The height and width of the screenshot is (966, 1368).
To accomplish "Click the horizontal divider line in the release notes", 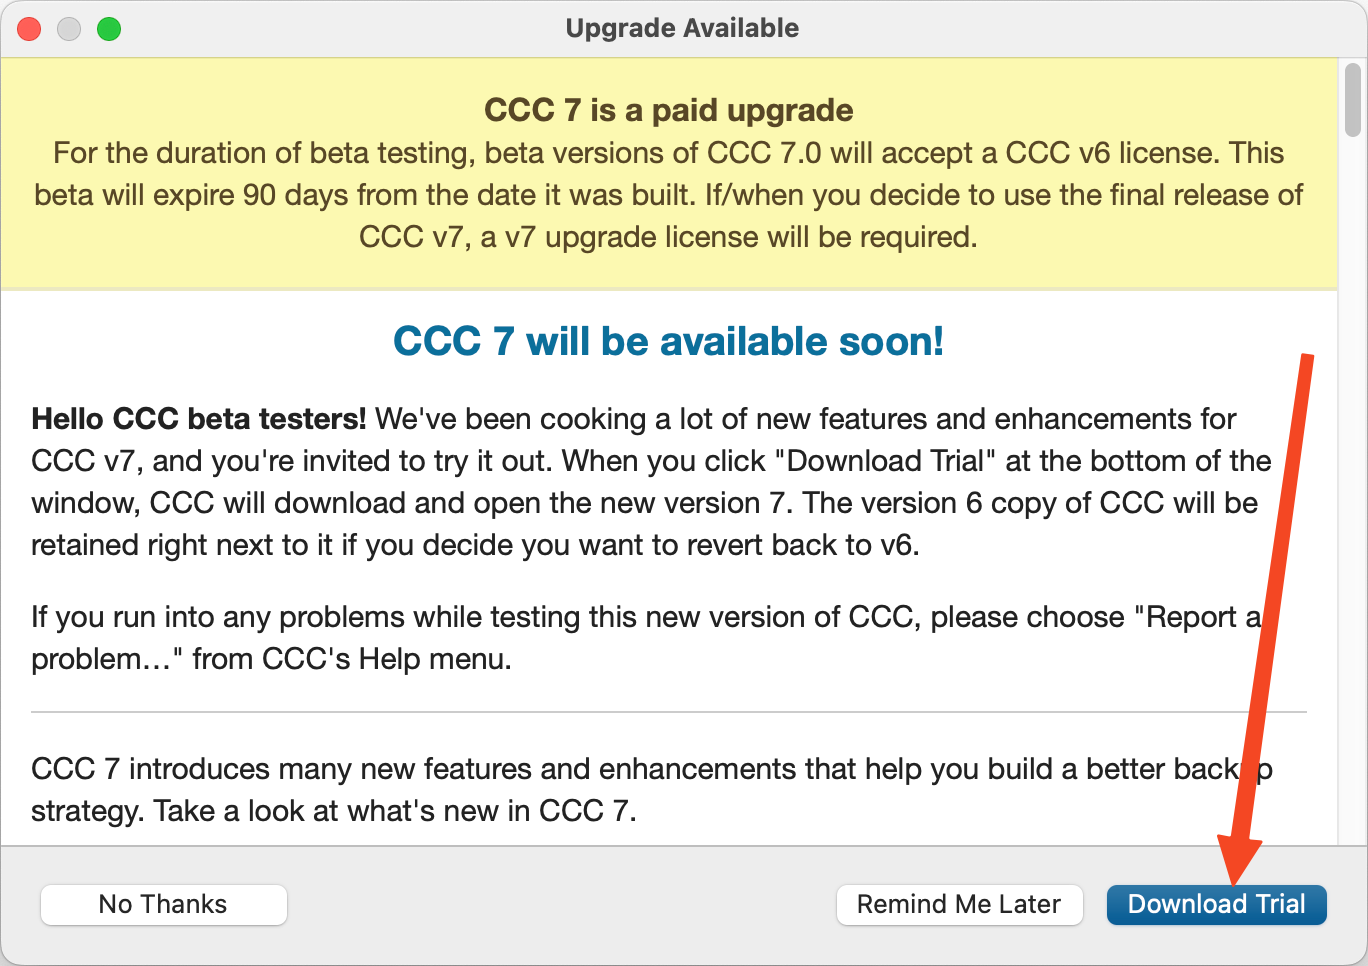I will [668, 712].
